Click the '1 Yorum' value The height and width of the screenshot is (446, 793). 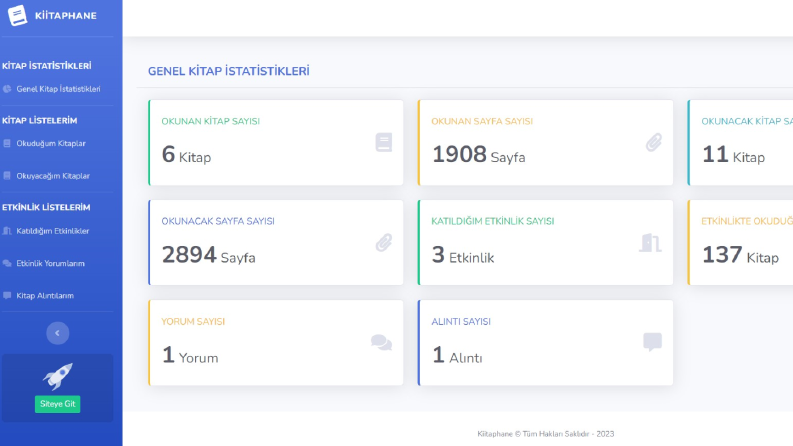190,355
